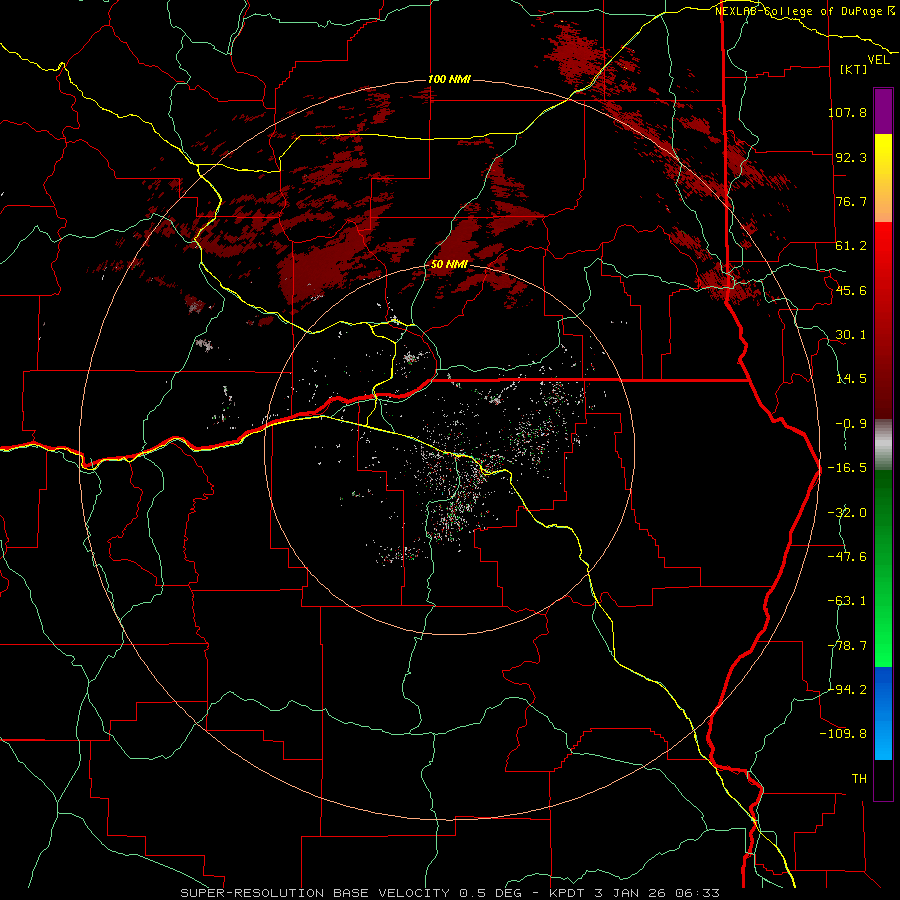Viewport: 900px width, 900px height.
Task: Click the 76.7 value on velocity scale
Action: pos(851,201)
